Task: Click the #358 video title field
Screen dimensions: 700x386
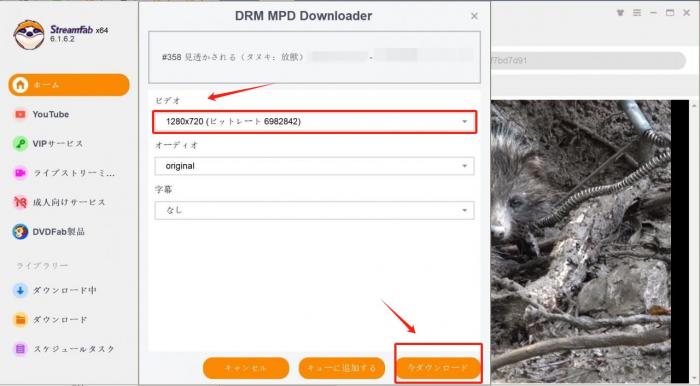Action: pyautogui.click(x=315, y=57)
